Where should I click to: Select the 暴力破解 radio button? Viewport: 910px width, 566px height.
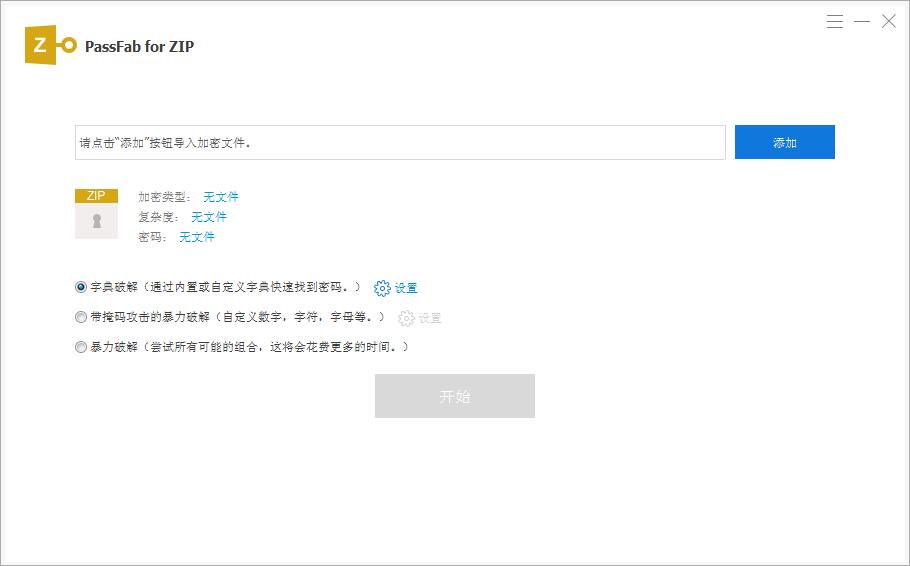81,347
